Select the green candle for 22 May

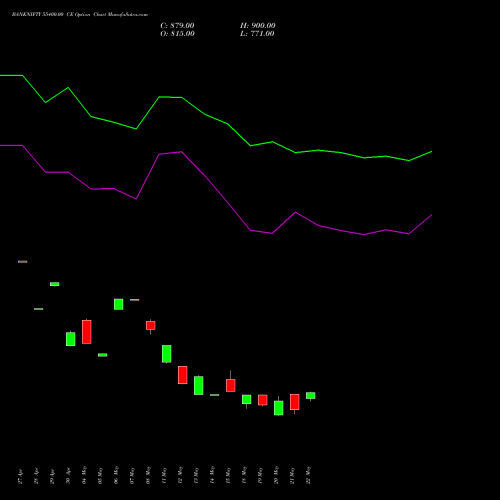[x=311, y=396]
